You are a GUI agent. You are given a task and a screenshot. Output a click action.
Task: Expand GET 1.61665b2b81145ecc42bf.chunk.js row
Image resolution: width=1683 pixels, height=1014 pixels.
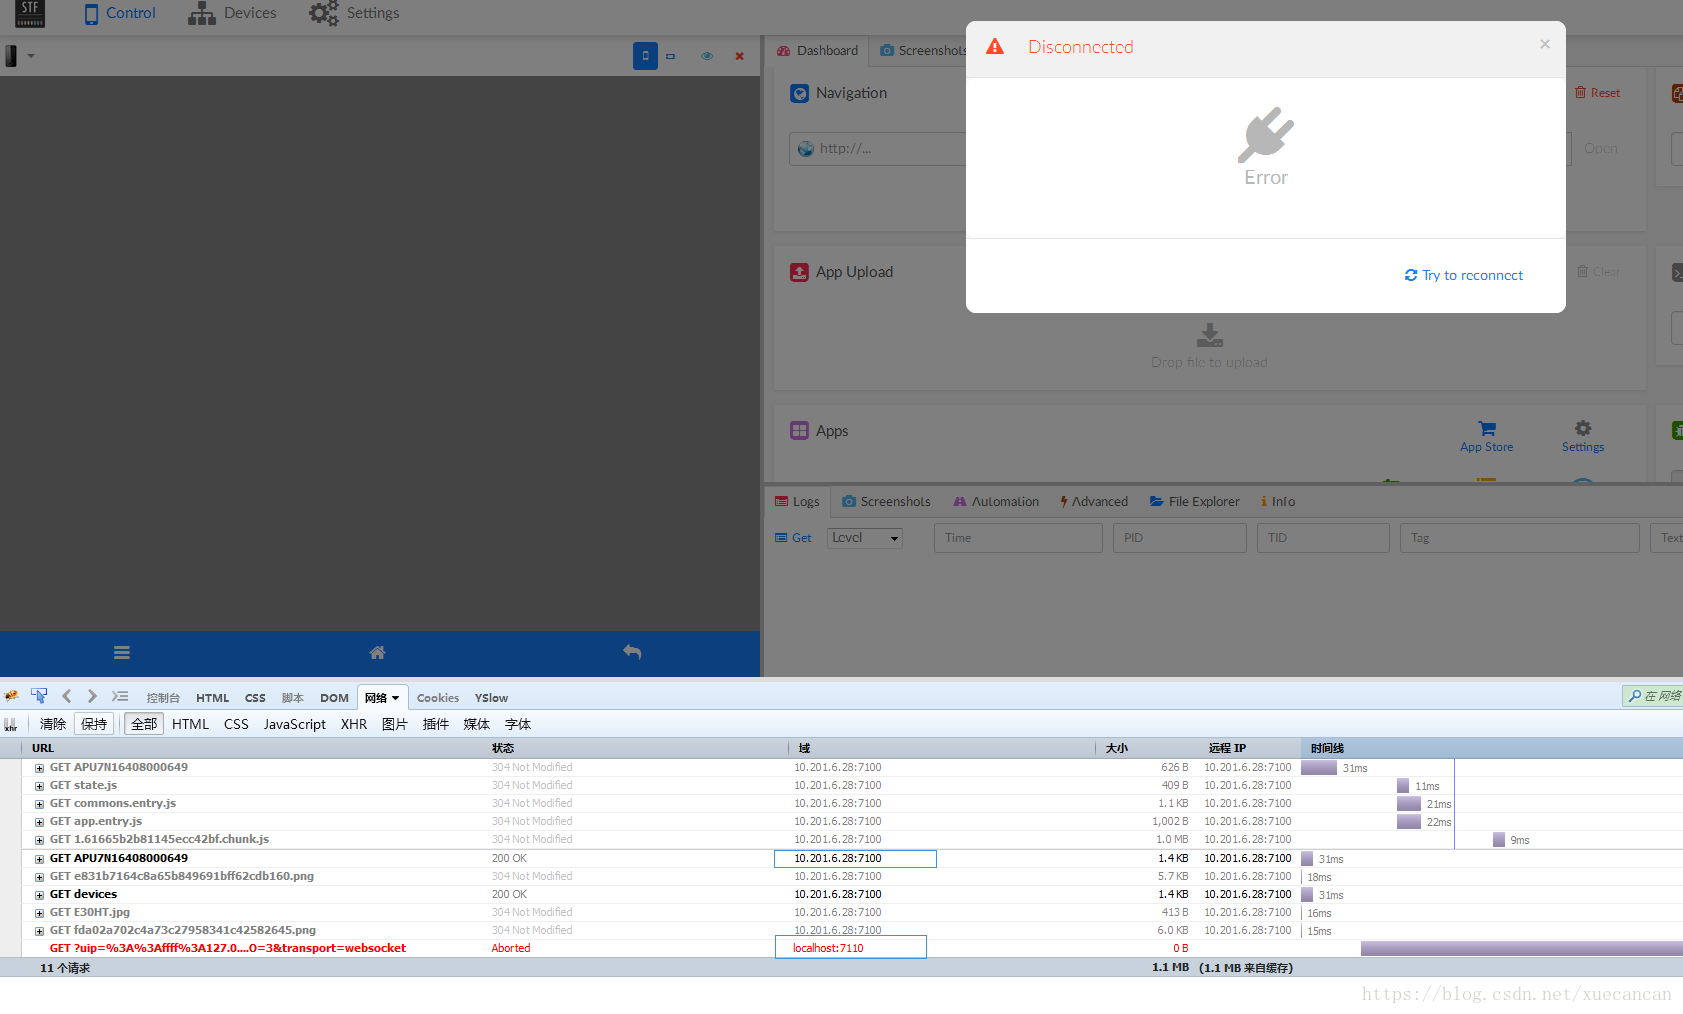pos(39,840)
